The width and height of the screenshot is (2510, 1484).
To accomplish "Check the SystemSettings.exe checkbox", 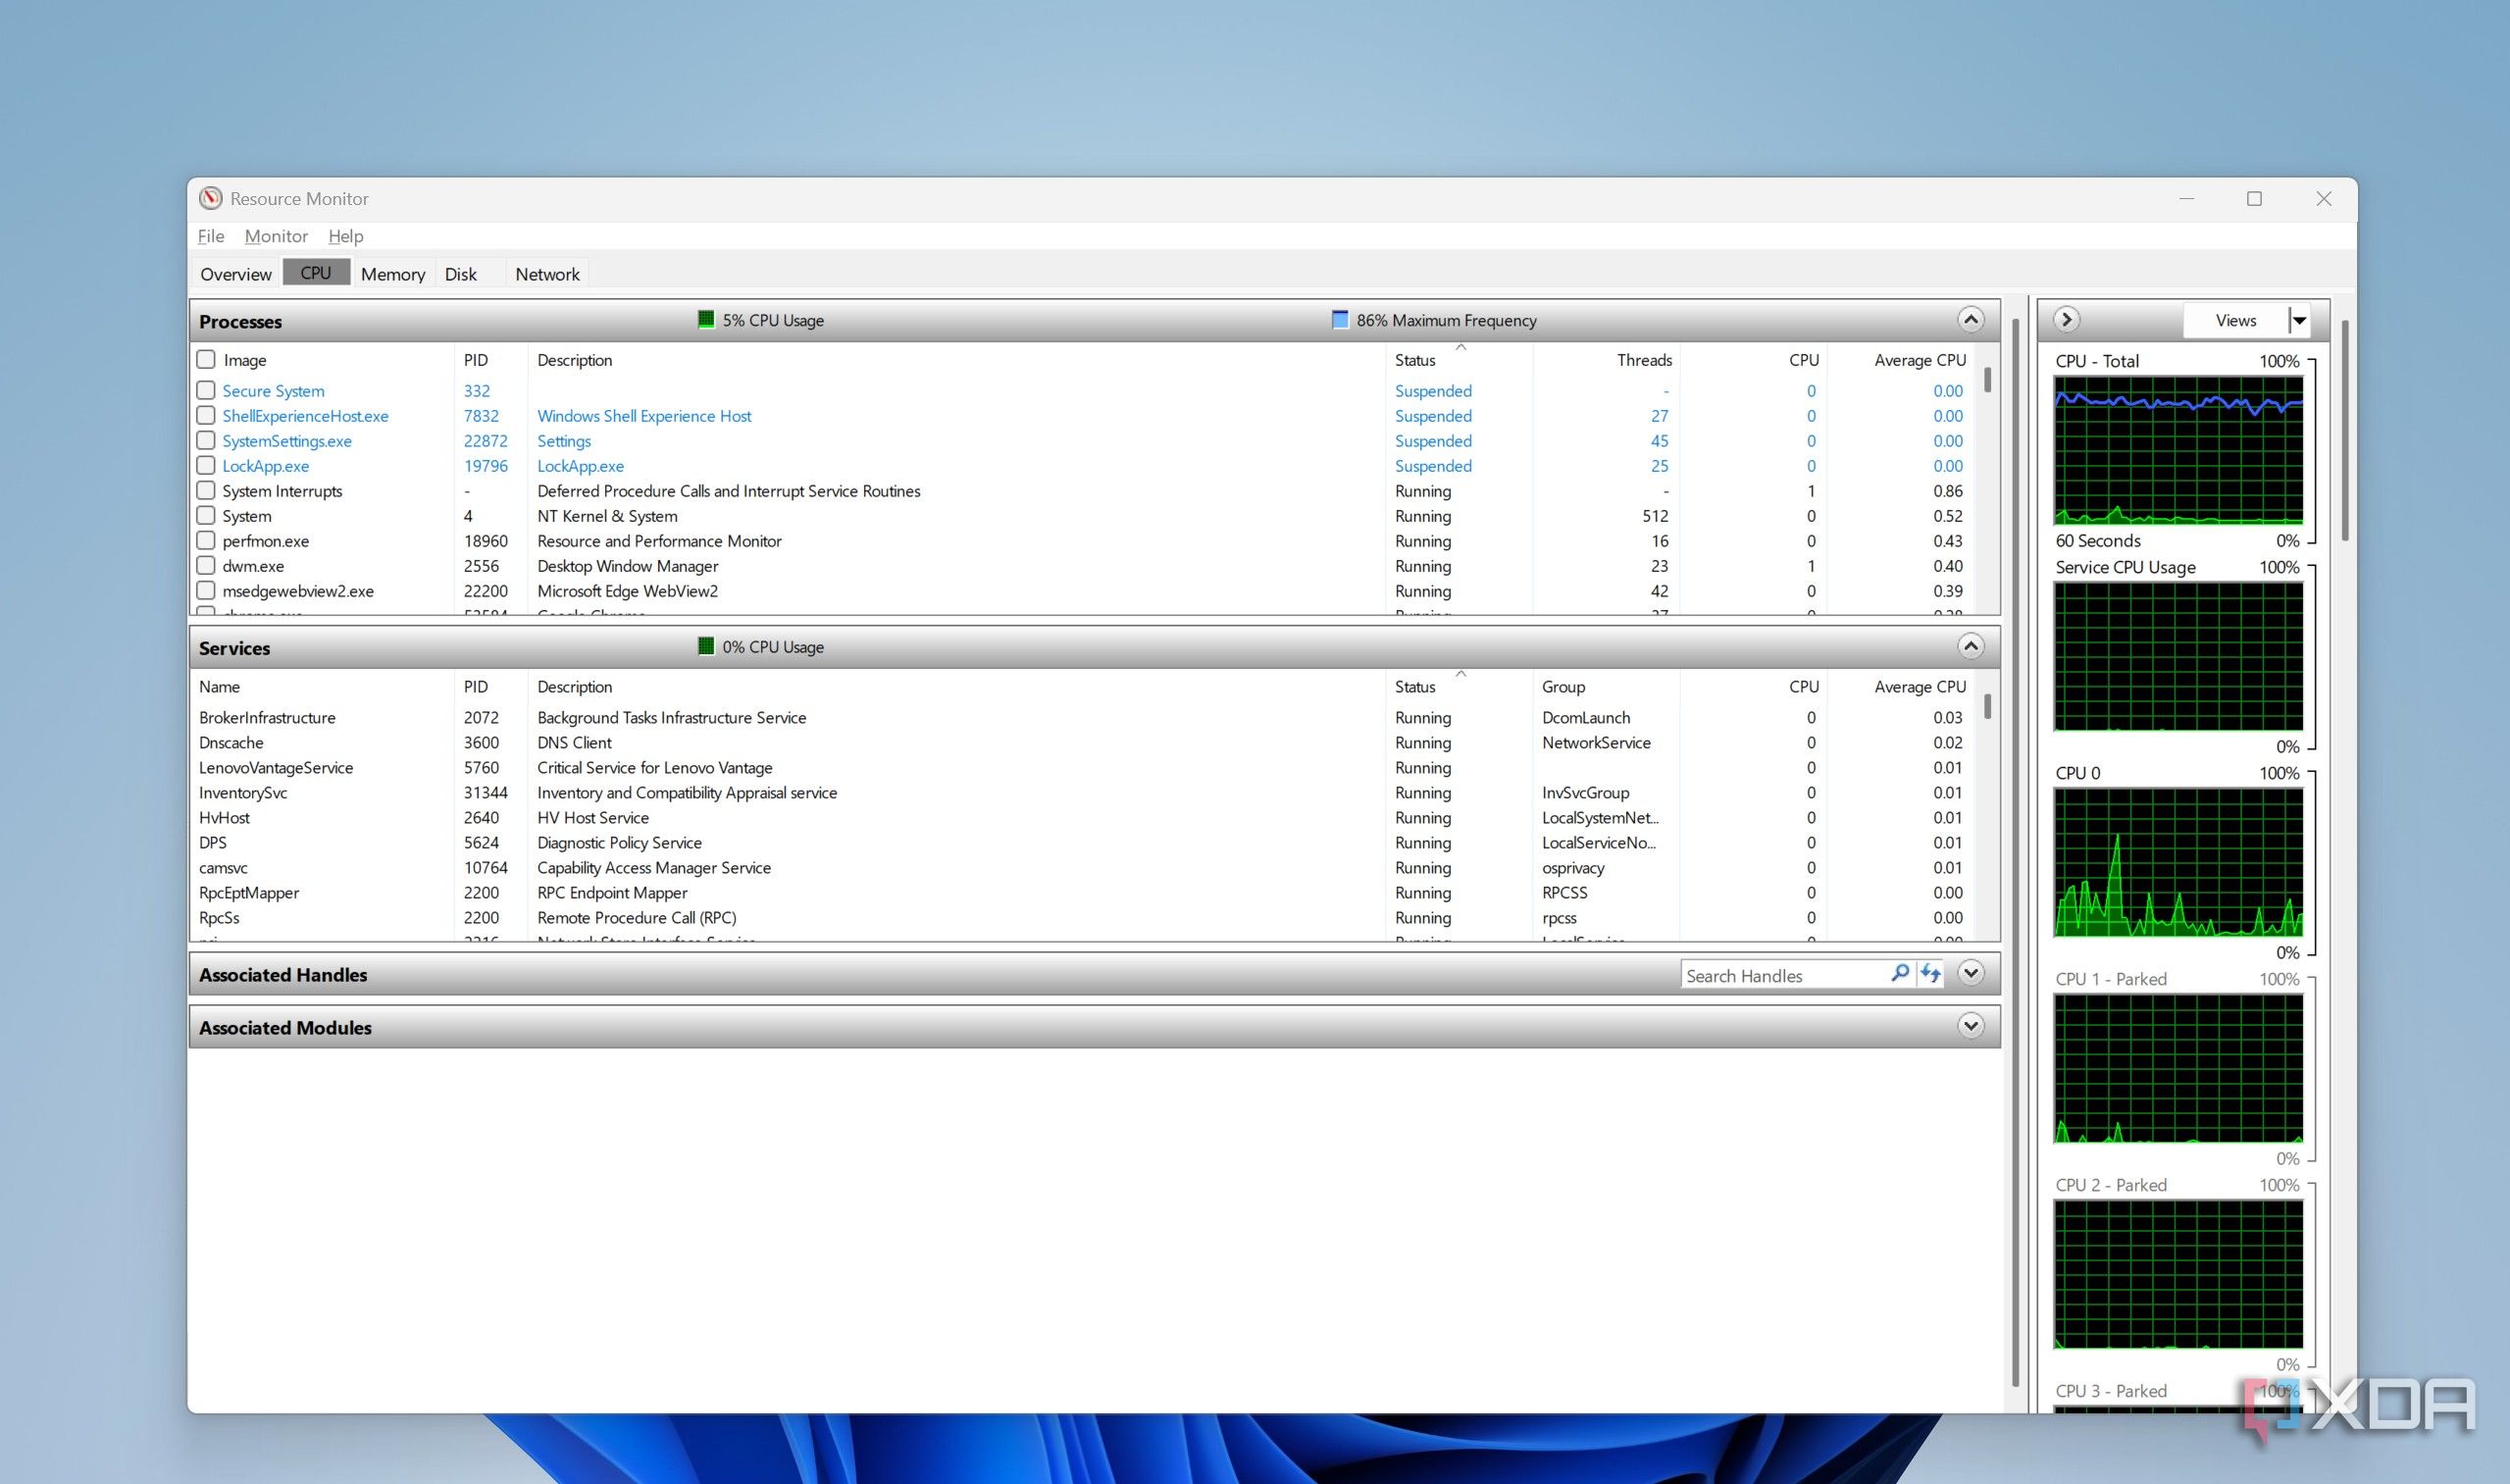I will tap(206, 440).
